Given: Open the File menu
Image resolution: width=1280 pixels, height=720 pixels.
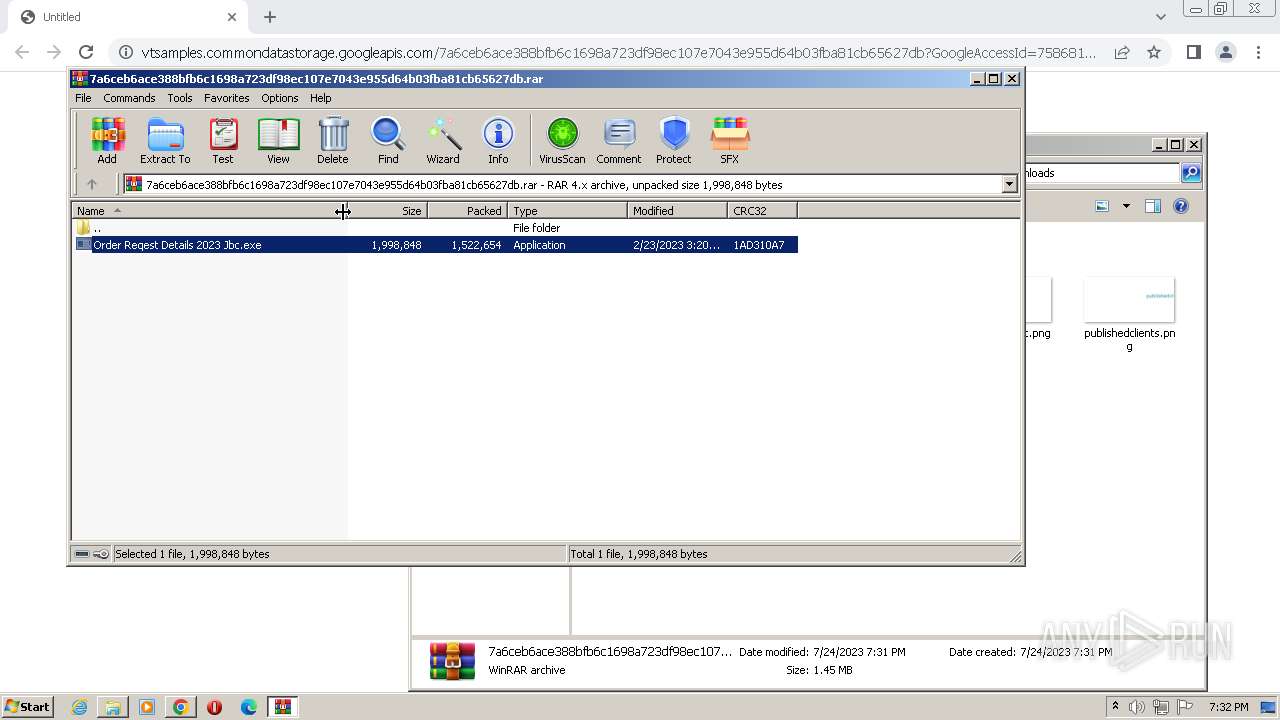Looking at the screenshot, I should click(x=83, y=98).
